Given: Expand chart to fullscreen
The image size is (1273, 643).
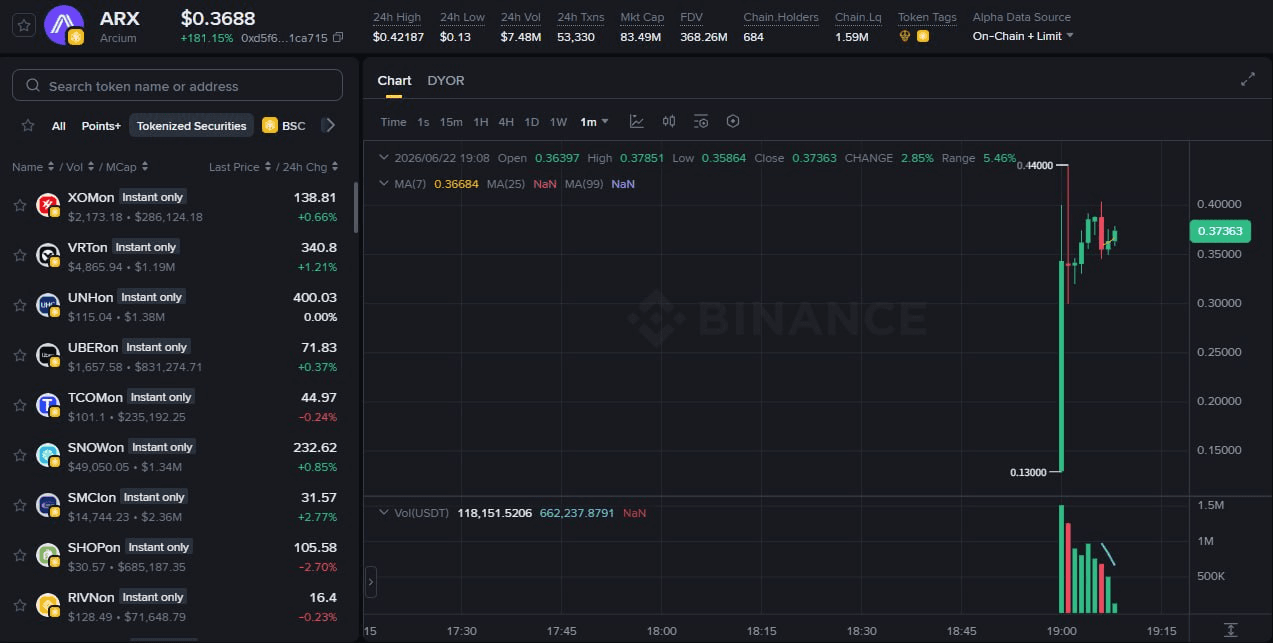Looking at the screenshot, I should (1247, 80).
